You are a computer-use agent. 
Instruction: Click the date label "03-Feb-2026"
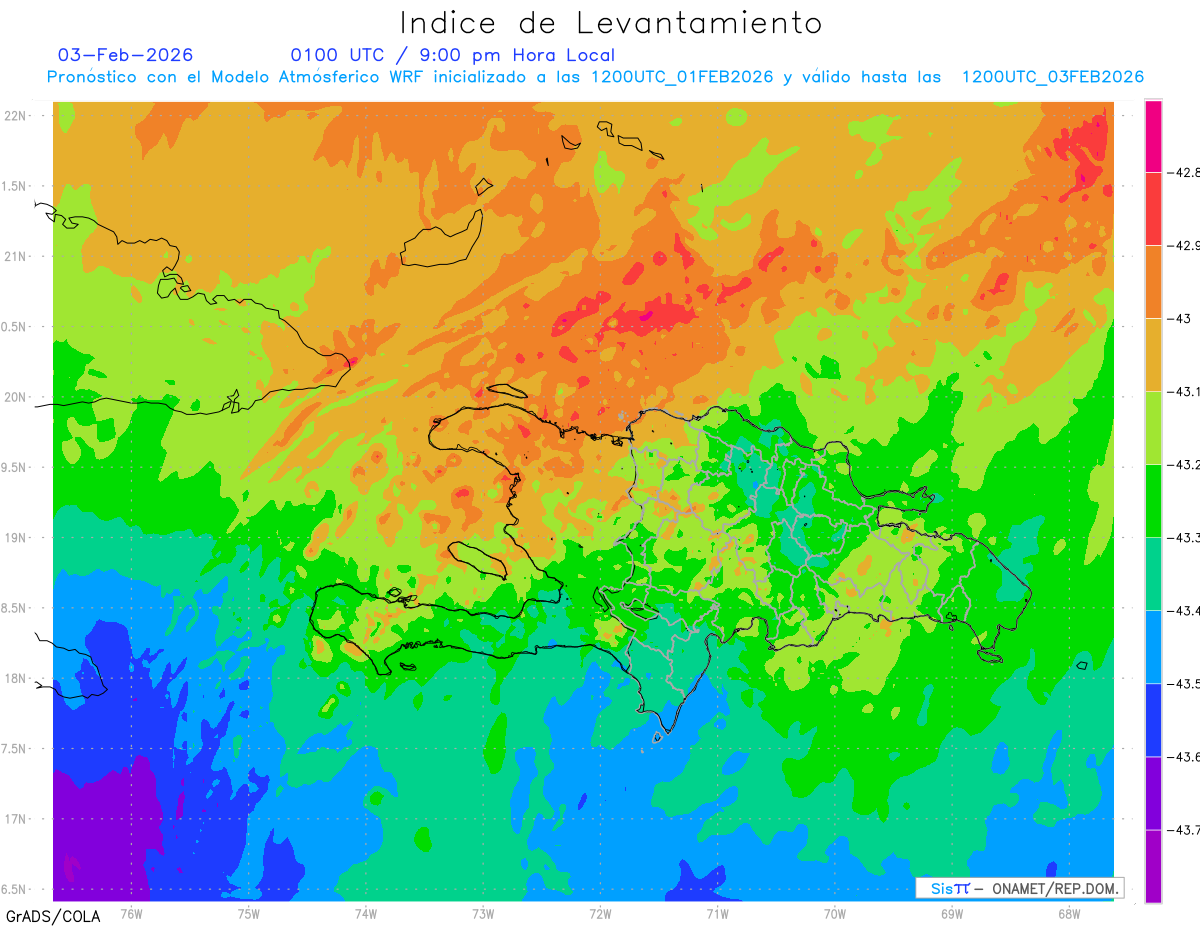126,55
